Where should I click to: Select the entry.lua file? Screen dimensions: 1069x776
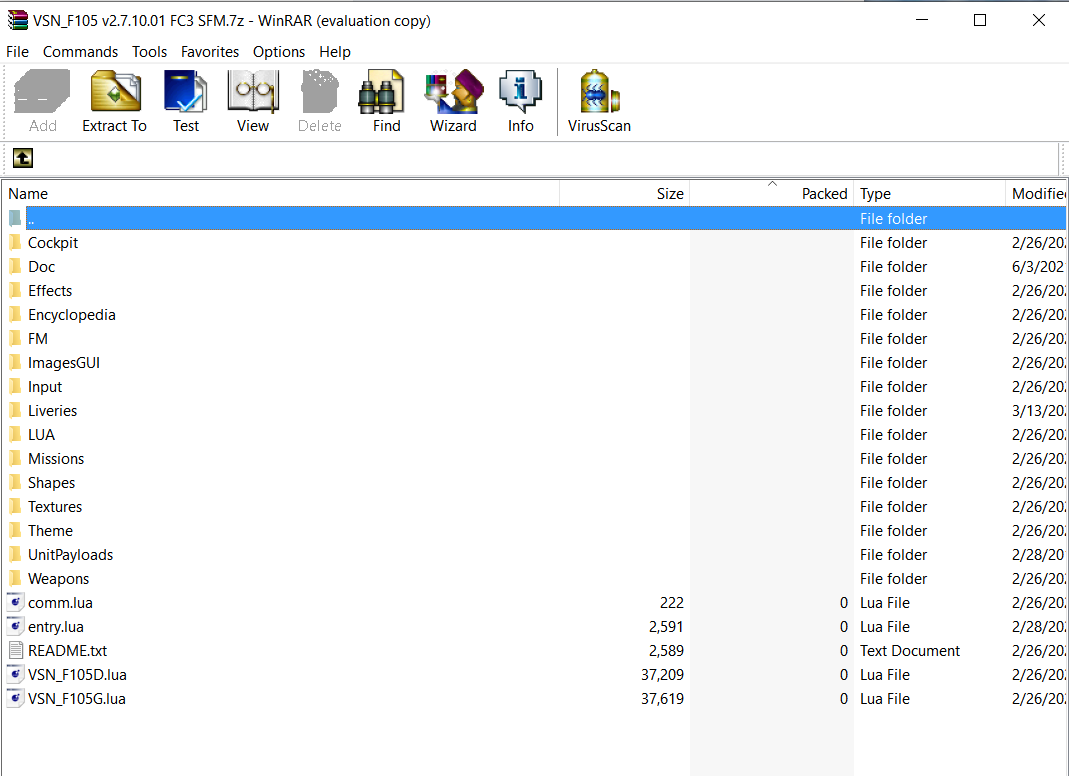[x=56, y=627]
